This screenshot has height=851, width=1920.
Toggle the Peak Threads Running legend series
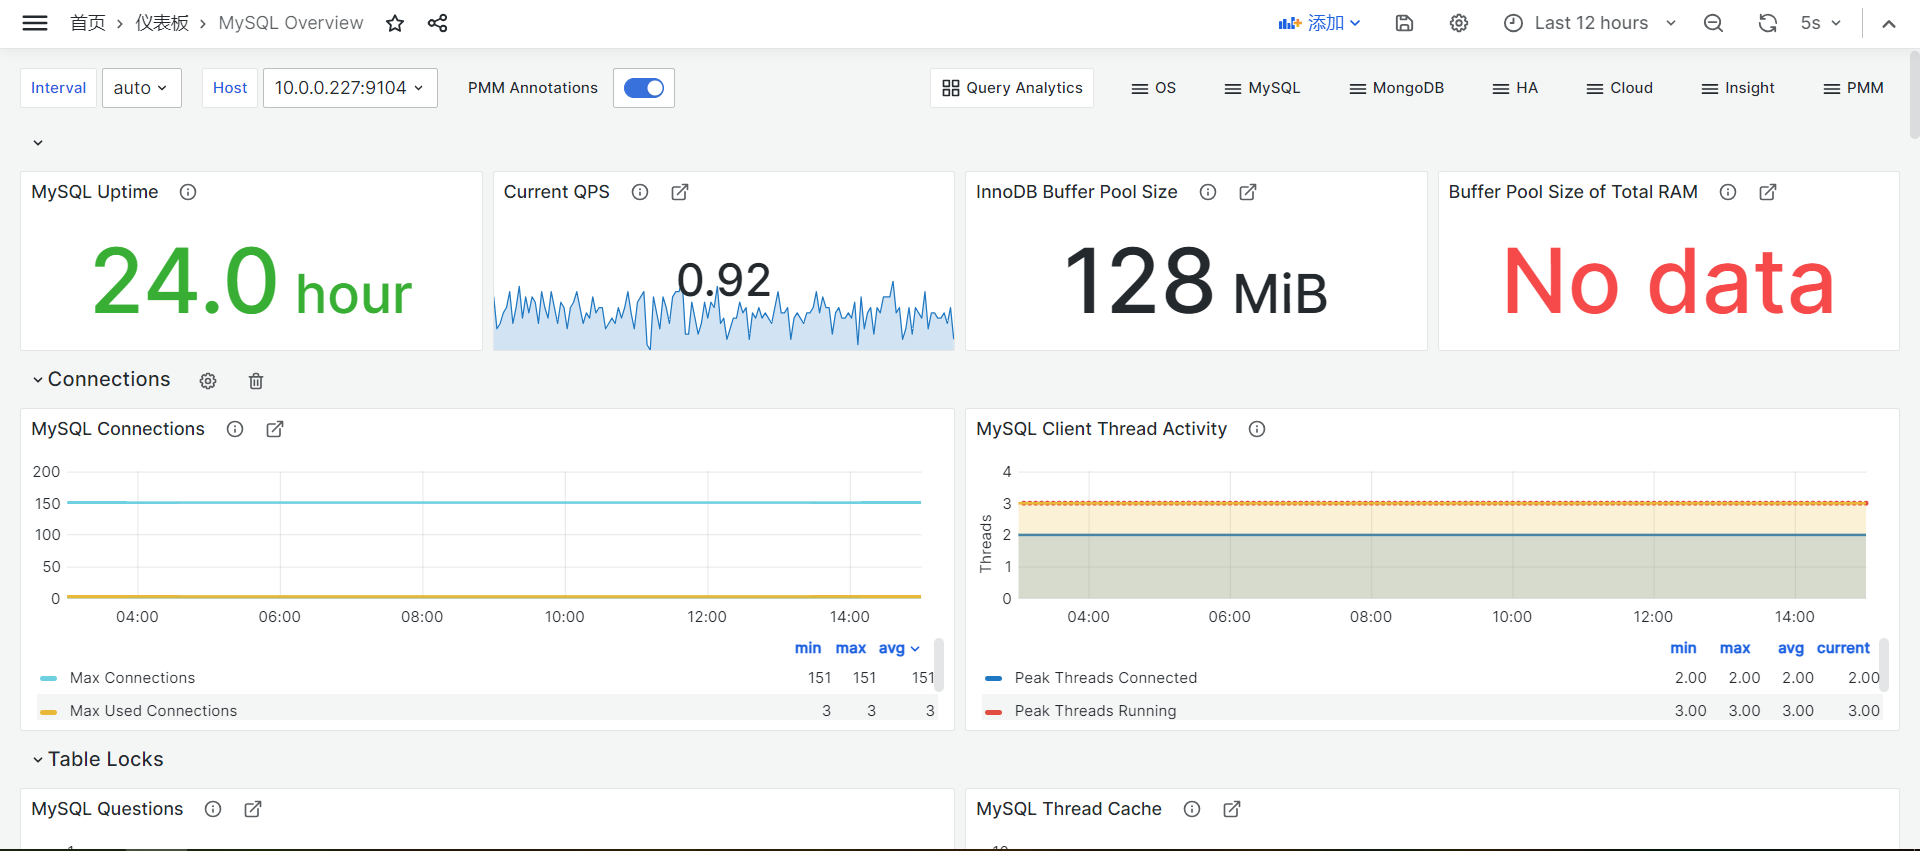coord(1095,711)
